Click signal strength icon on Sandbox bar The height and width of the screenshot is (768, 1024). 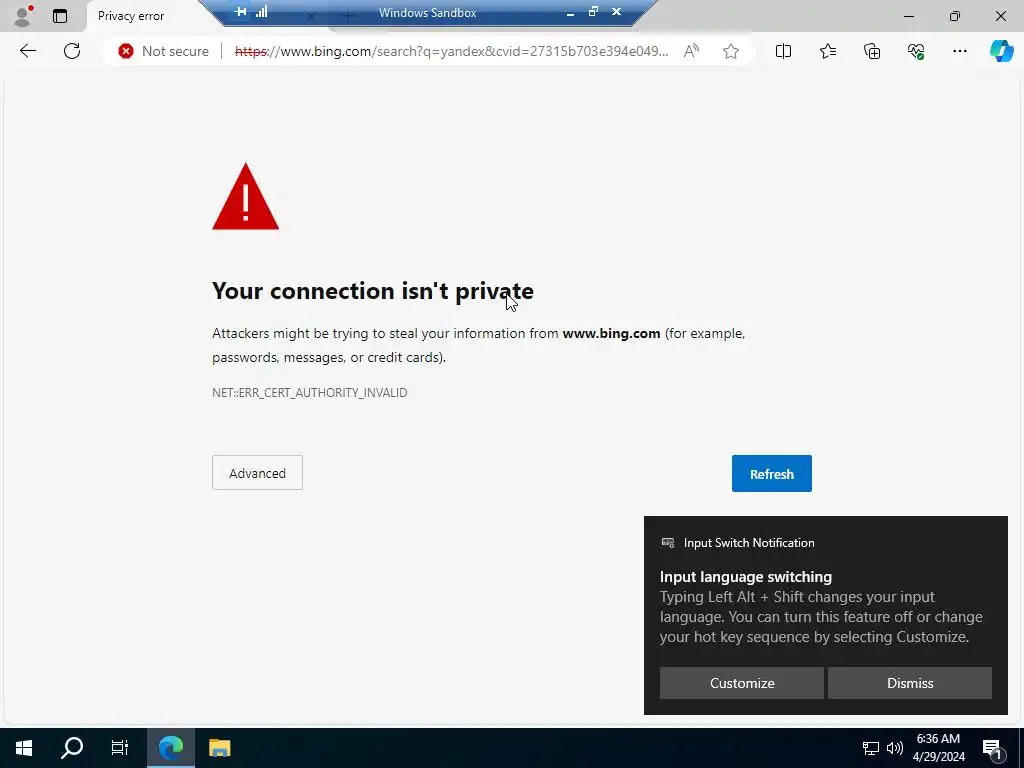[x=262, y=12]
